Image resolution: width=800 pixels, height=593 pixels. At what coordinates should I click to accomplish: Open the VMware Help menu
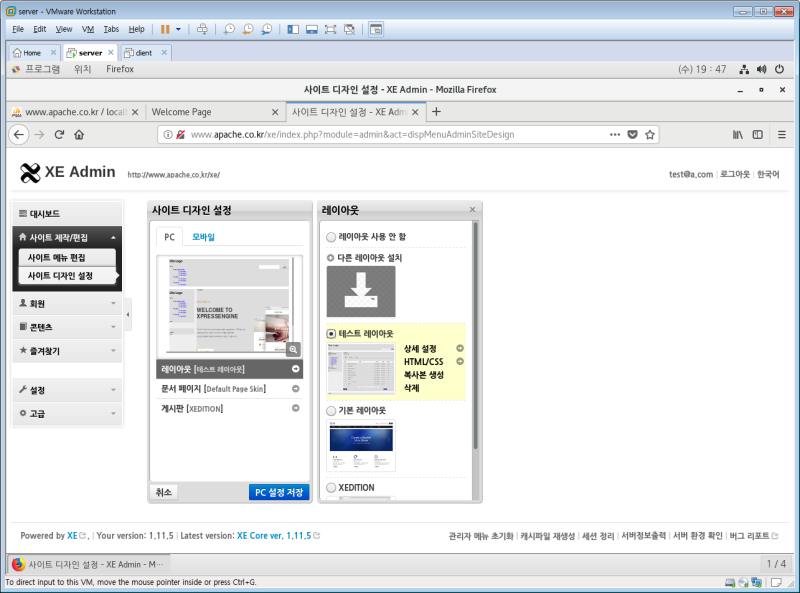[136, 29]
